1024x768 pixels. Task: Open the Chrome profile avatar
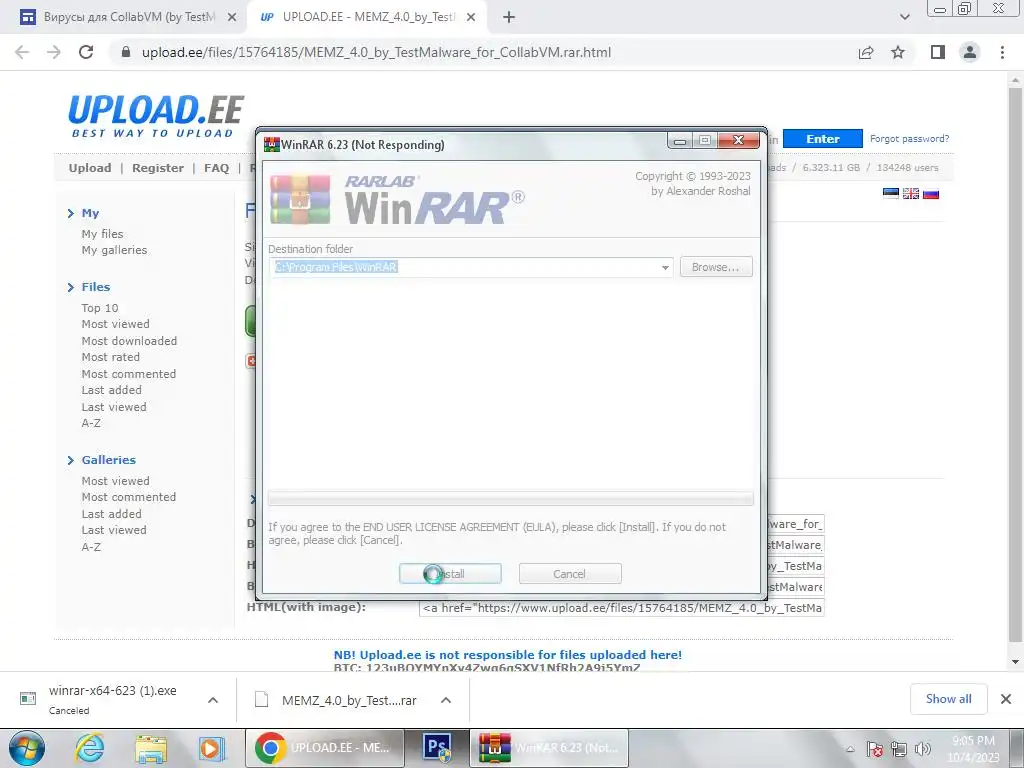click(x=970, y=52)
